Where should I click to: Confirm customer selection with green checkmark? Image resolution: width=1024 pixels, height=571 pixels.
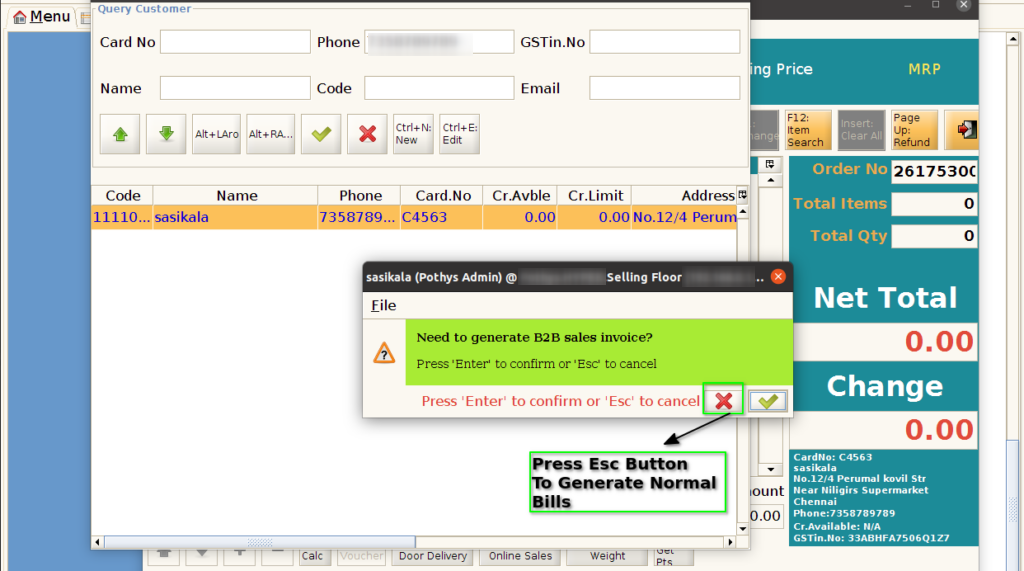pos(321,134)
